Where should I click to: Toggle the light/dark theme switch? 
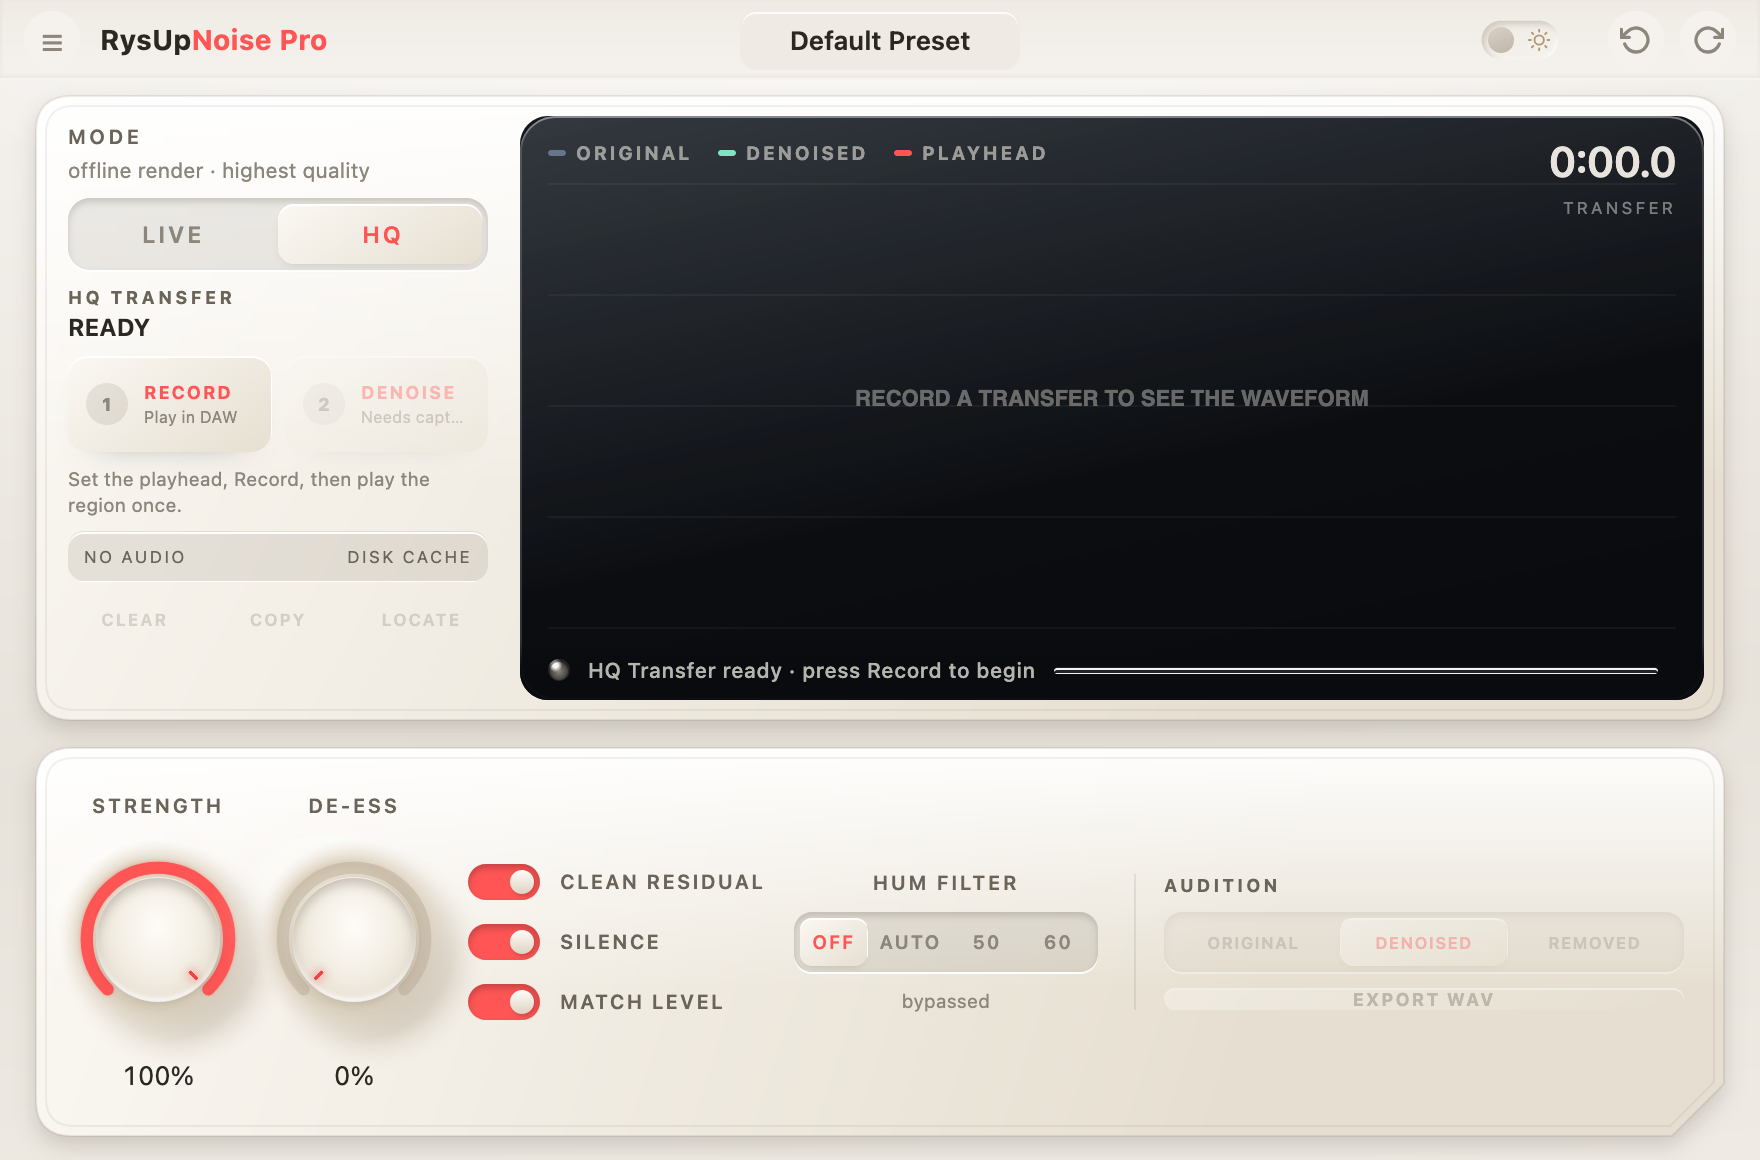coord(1519,40)
